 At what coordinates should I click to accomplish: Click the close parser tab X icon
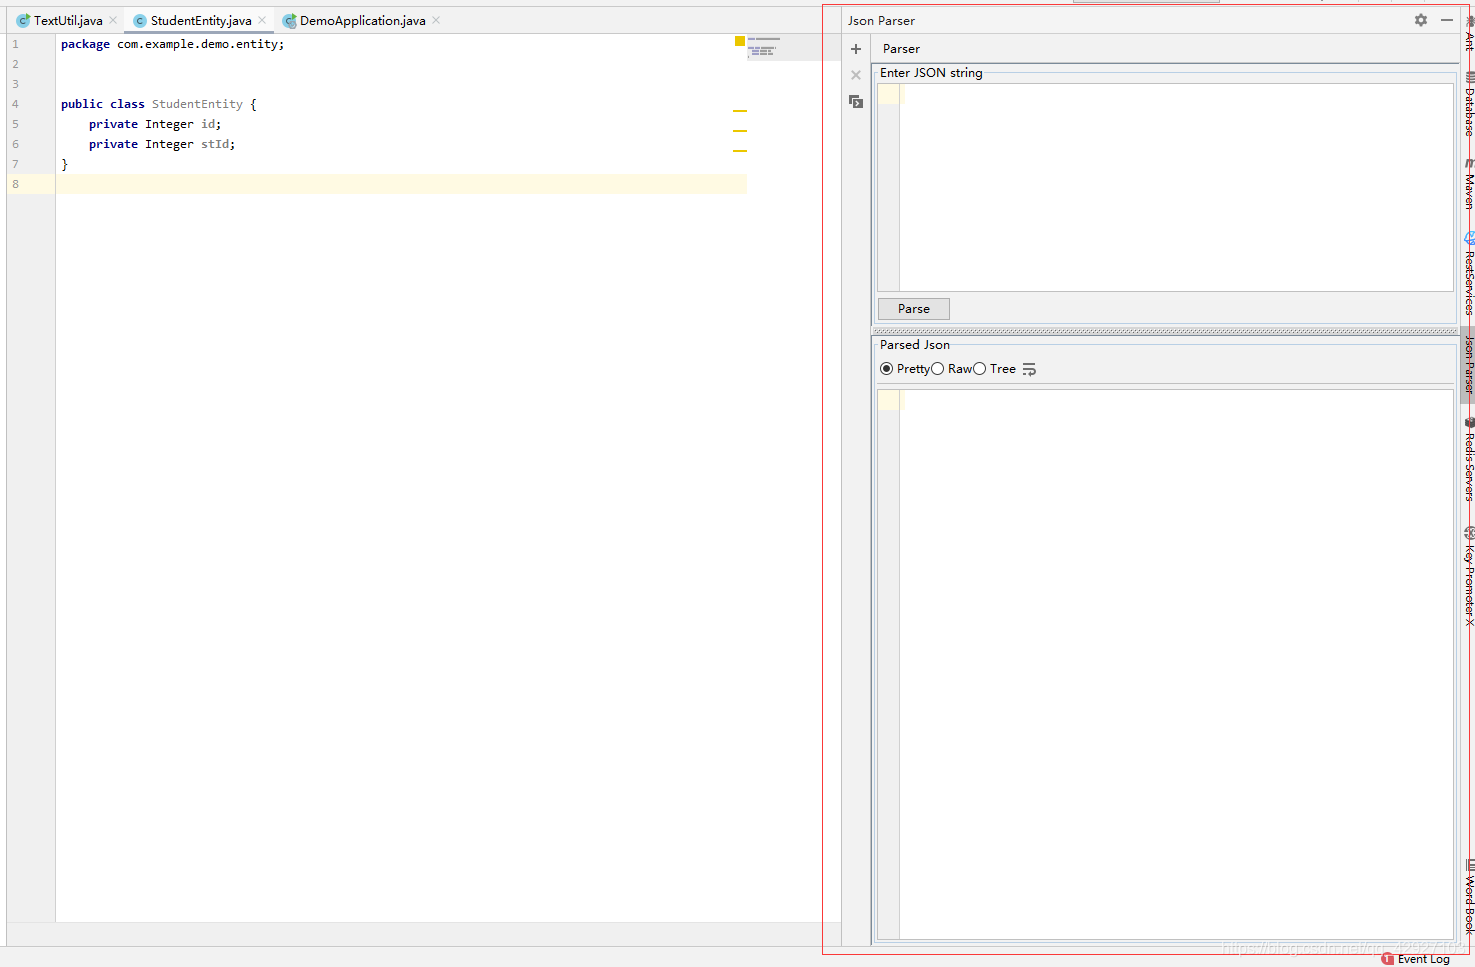click(x=856, y=75)
